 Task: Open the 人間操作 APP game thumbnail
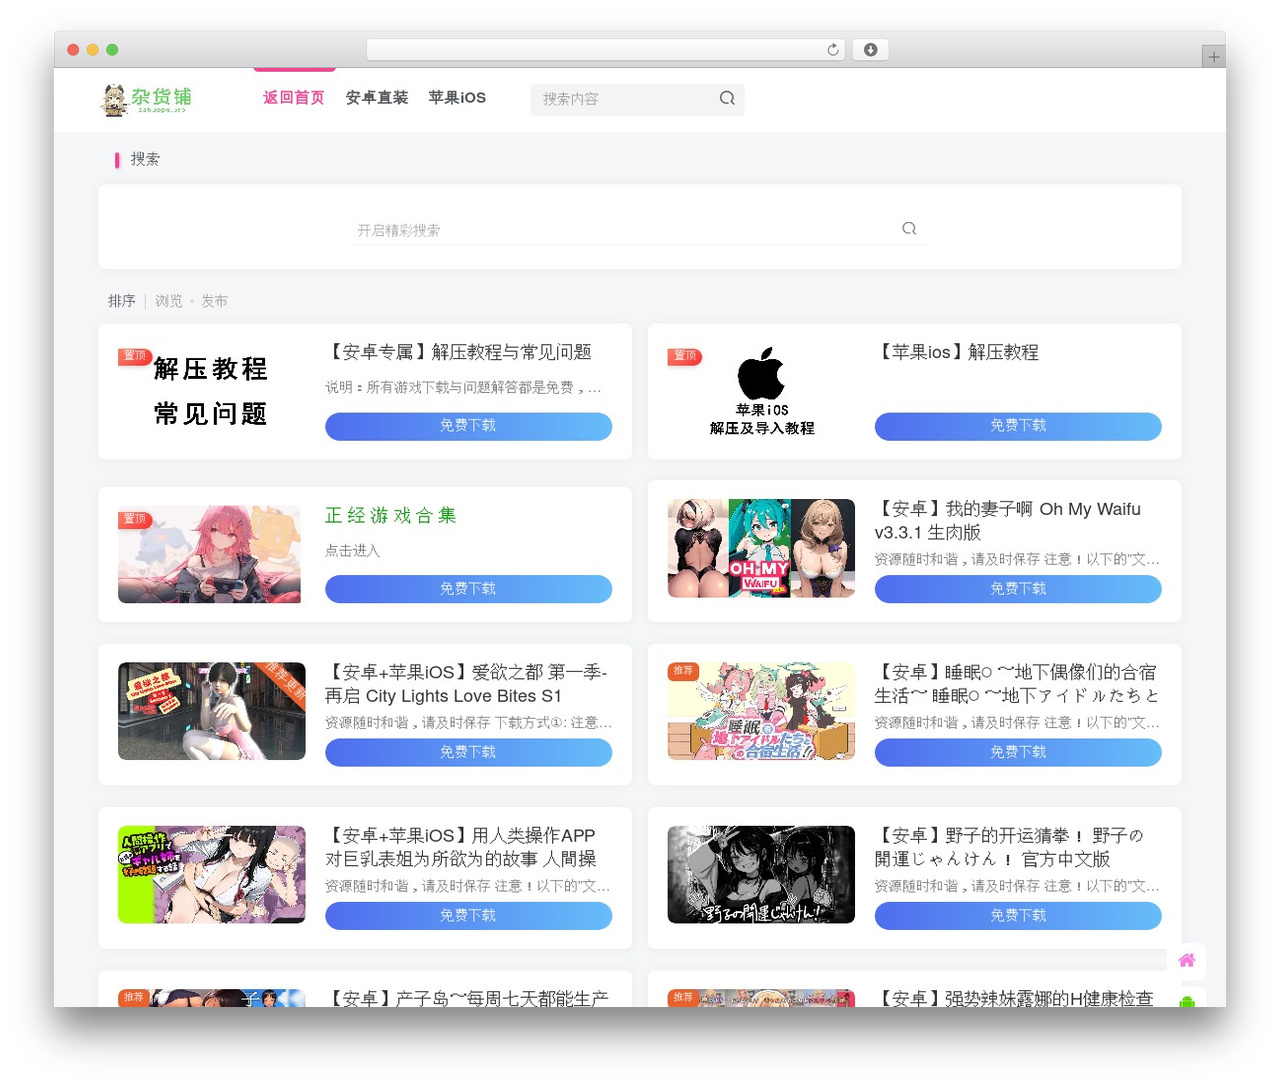pyautogui.click(x=211, y=874)
